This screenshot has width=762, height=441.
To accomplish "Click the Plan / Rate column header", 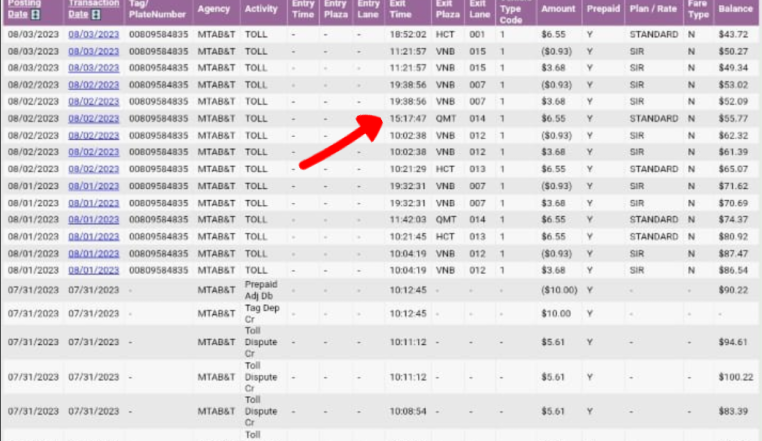I will point(654,9).
